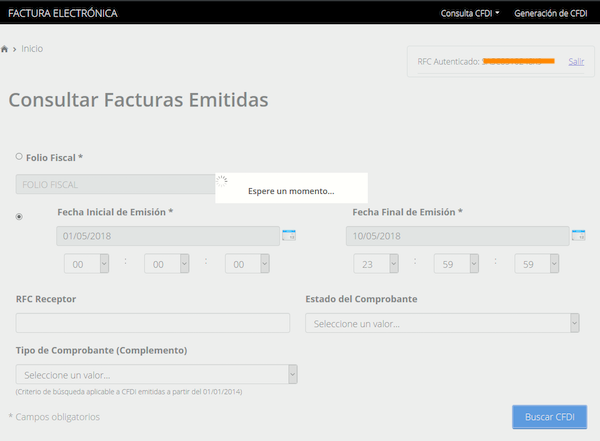Screen dimensions: 600x441
Task: Click the Fecha Final date field 10/05/2018
Action: click(458, 236)
